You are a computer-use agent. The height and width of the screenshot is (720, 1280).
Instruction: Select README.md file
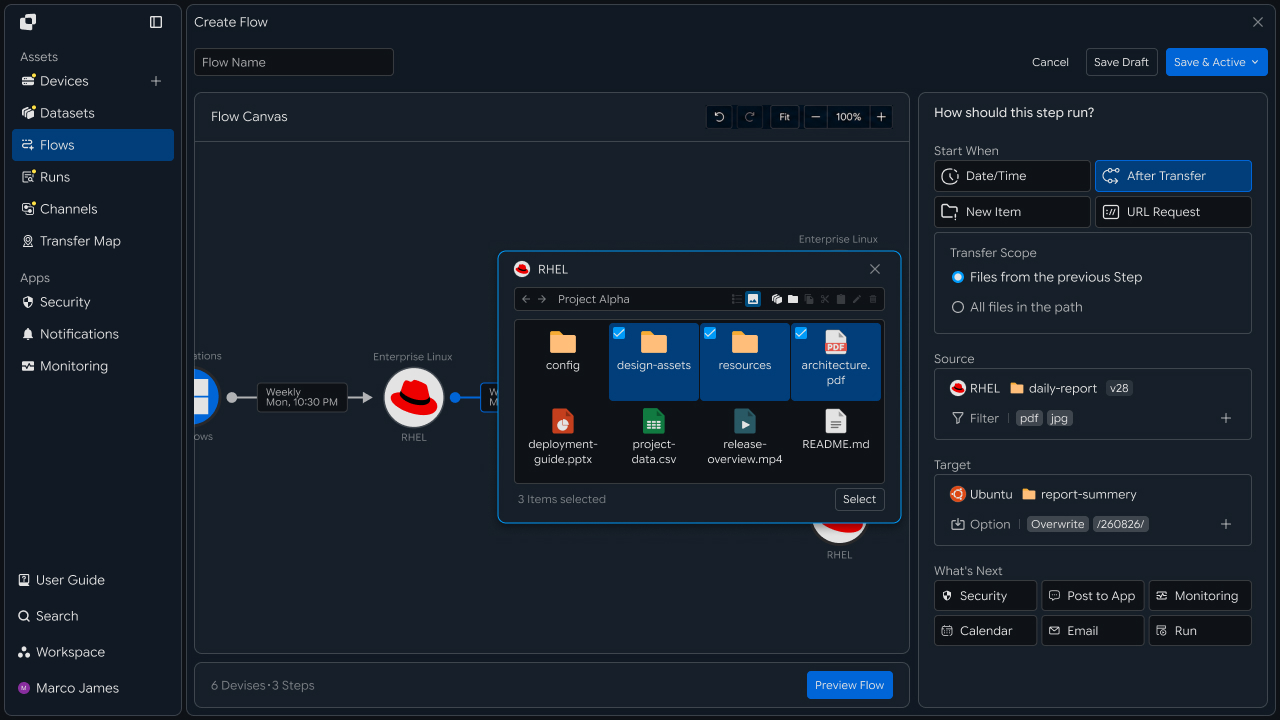coord(836,430)
